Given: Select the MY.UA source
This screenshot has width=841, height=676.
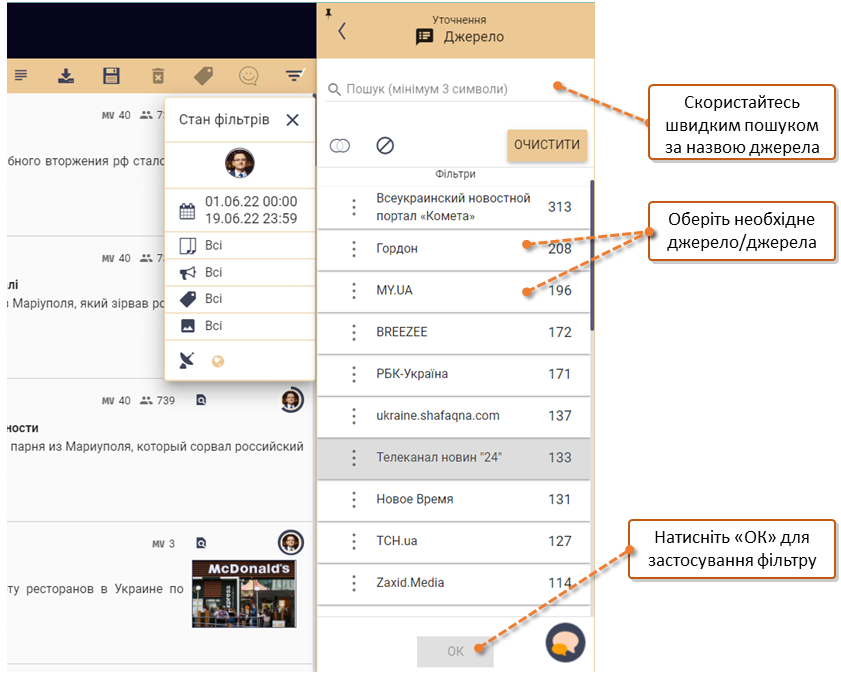Looking at the screenshot, I should pos(454,291).
